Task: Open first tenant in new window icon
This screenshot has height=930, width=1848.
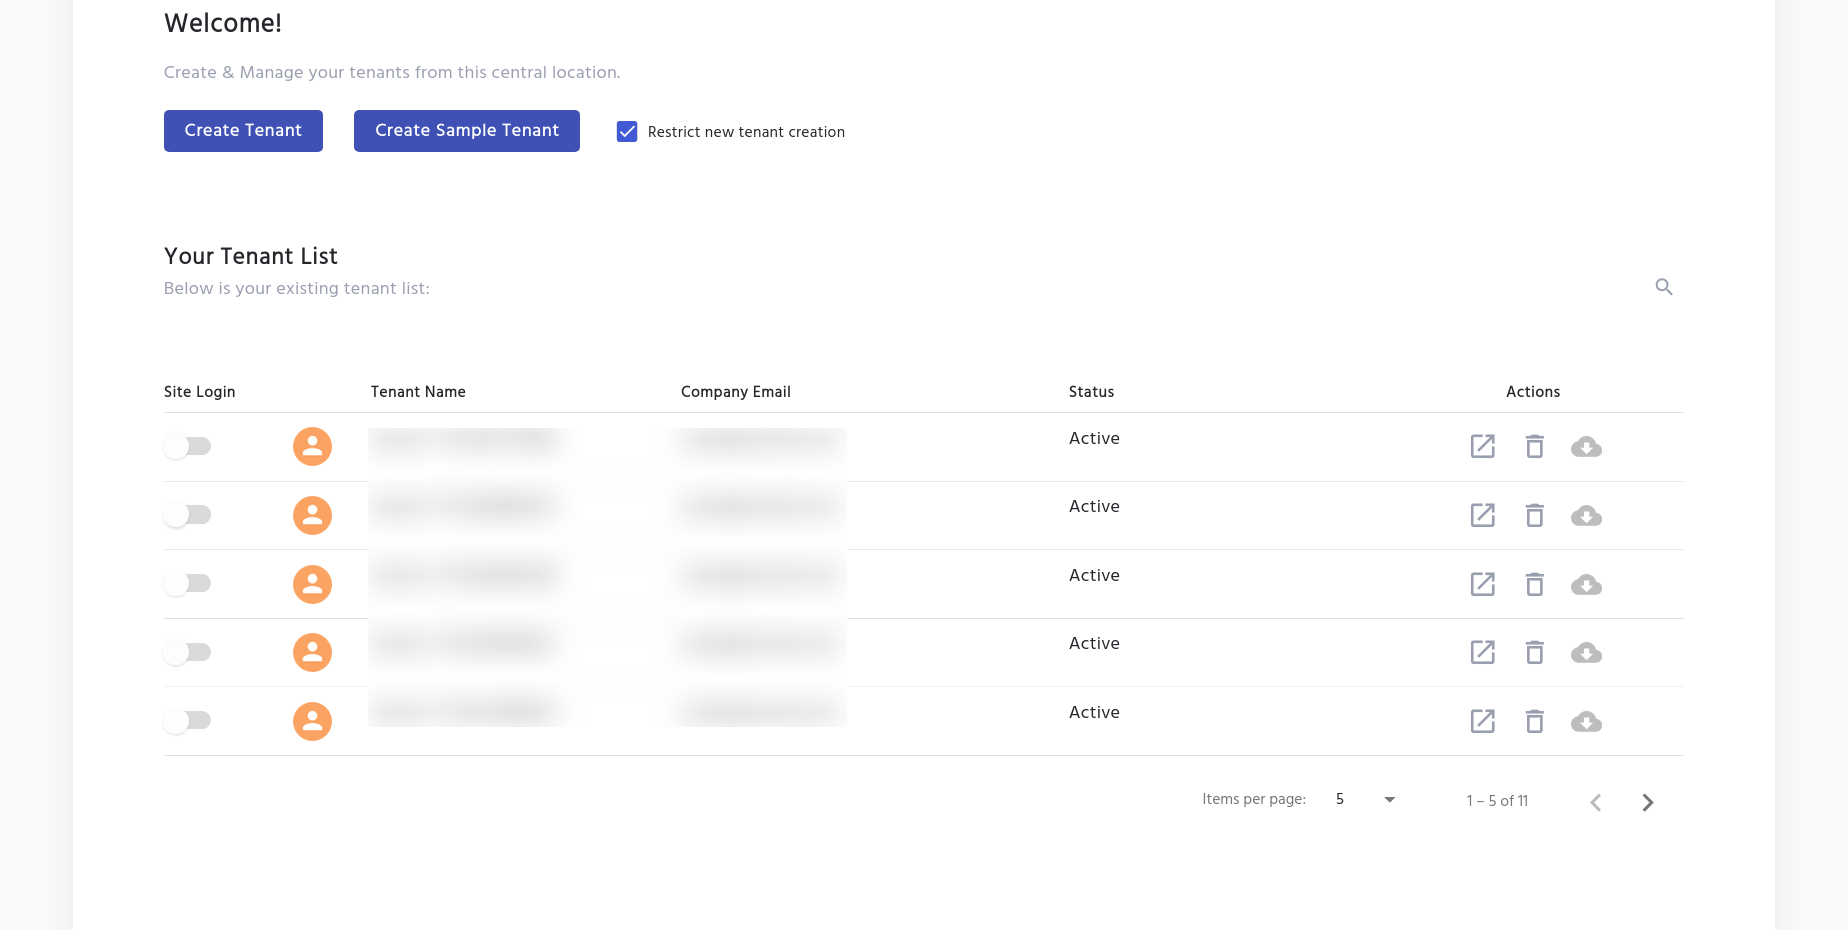Action: [x=1482, y=447]
